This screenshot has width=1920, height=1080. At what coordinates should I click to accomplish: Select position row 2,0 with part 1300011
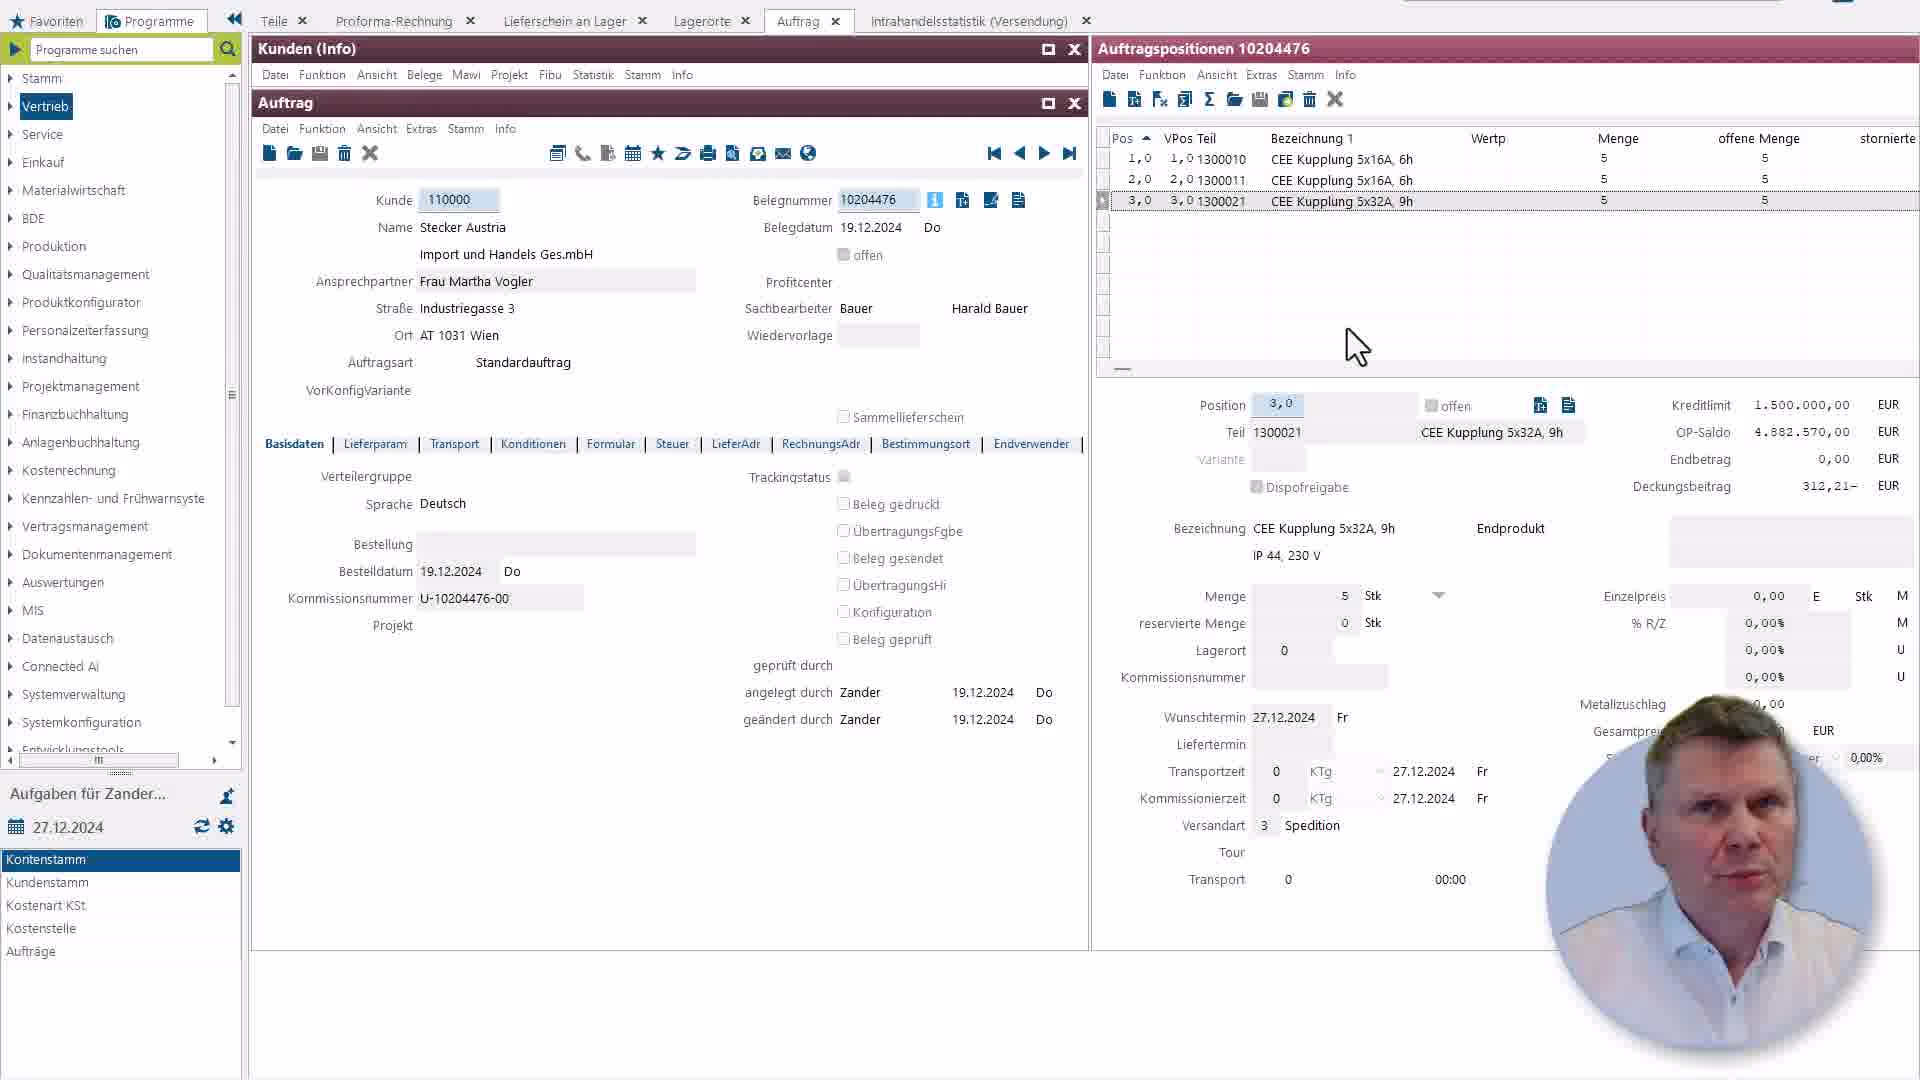pos(1514,180)
